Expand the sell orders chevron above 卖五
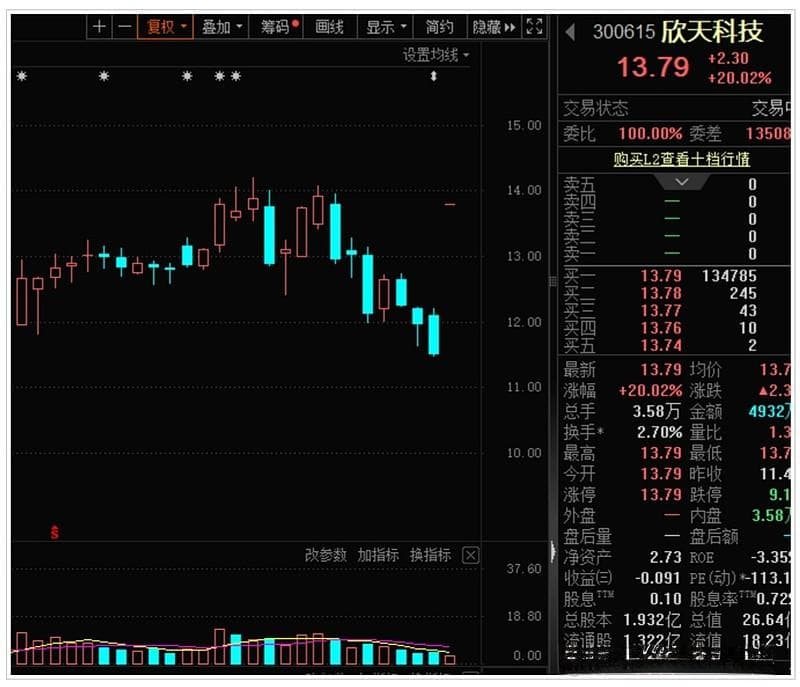Viewport: 800px width, 687px height. [682, 182]
